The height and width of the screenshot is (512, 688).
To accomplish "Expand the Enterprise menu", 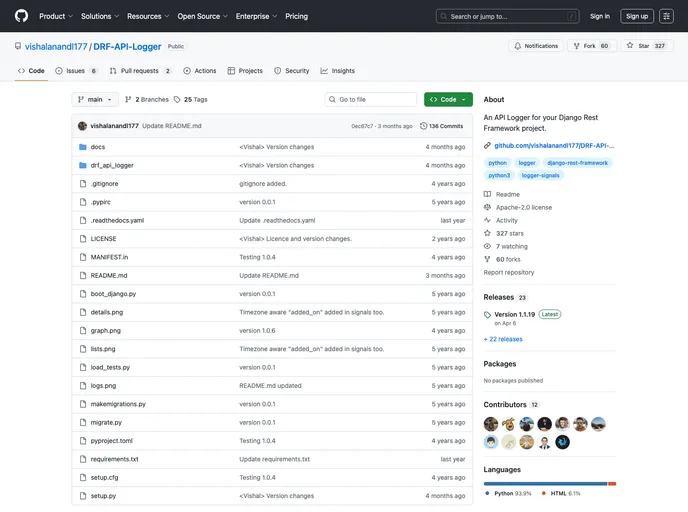I will pyautogui.click(x=256, y=16).
